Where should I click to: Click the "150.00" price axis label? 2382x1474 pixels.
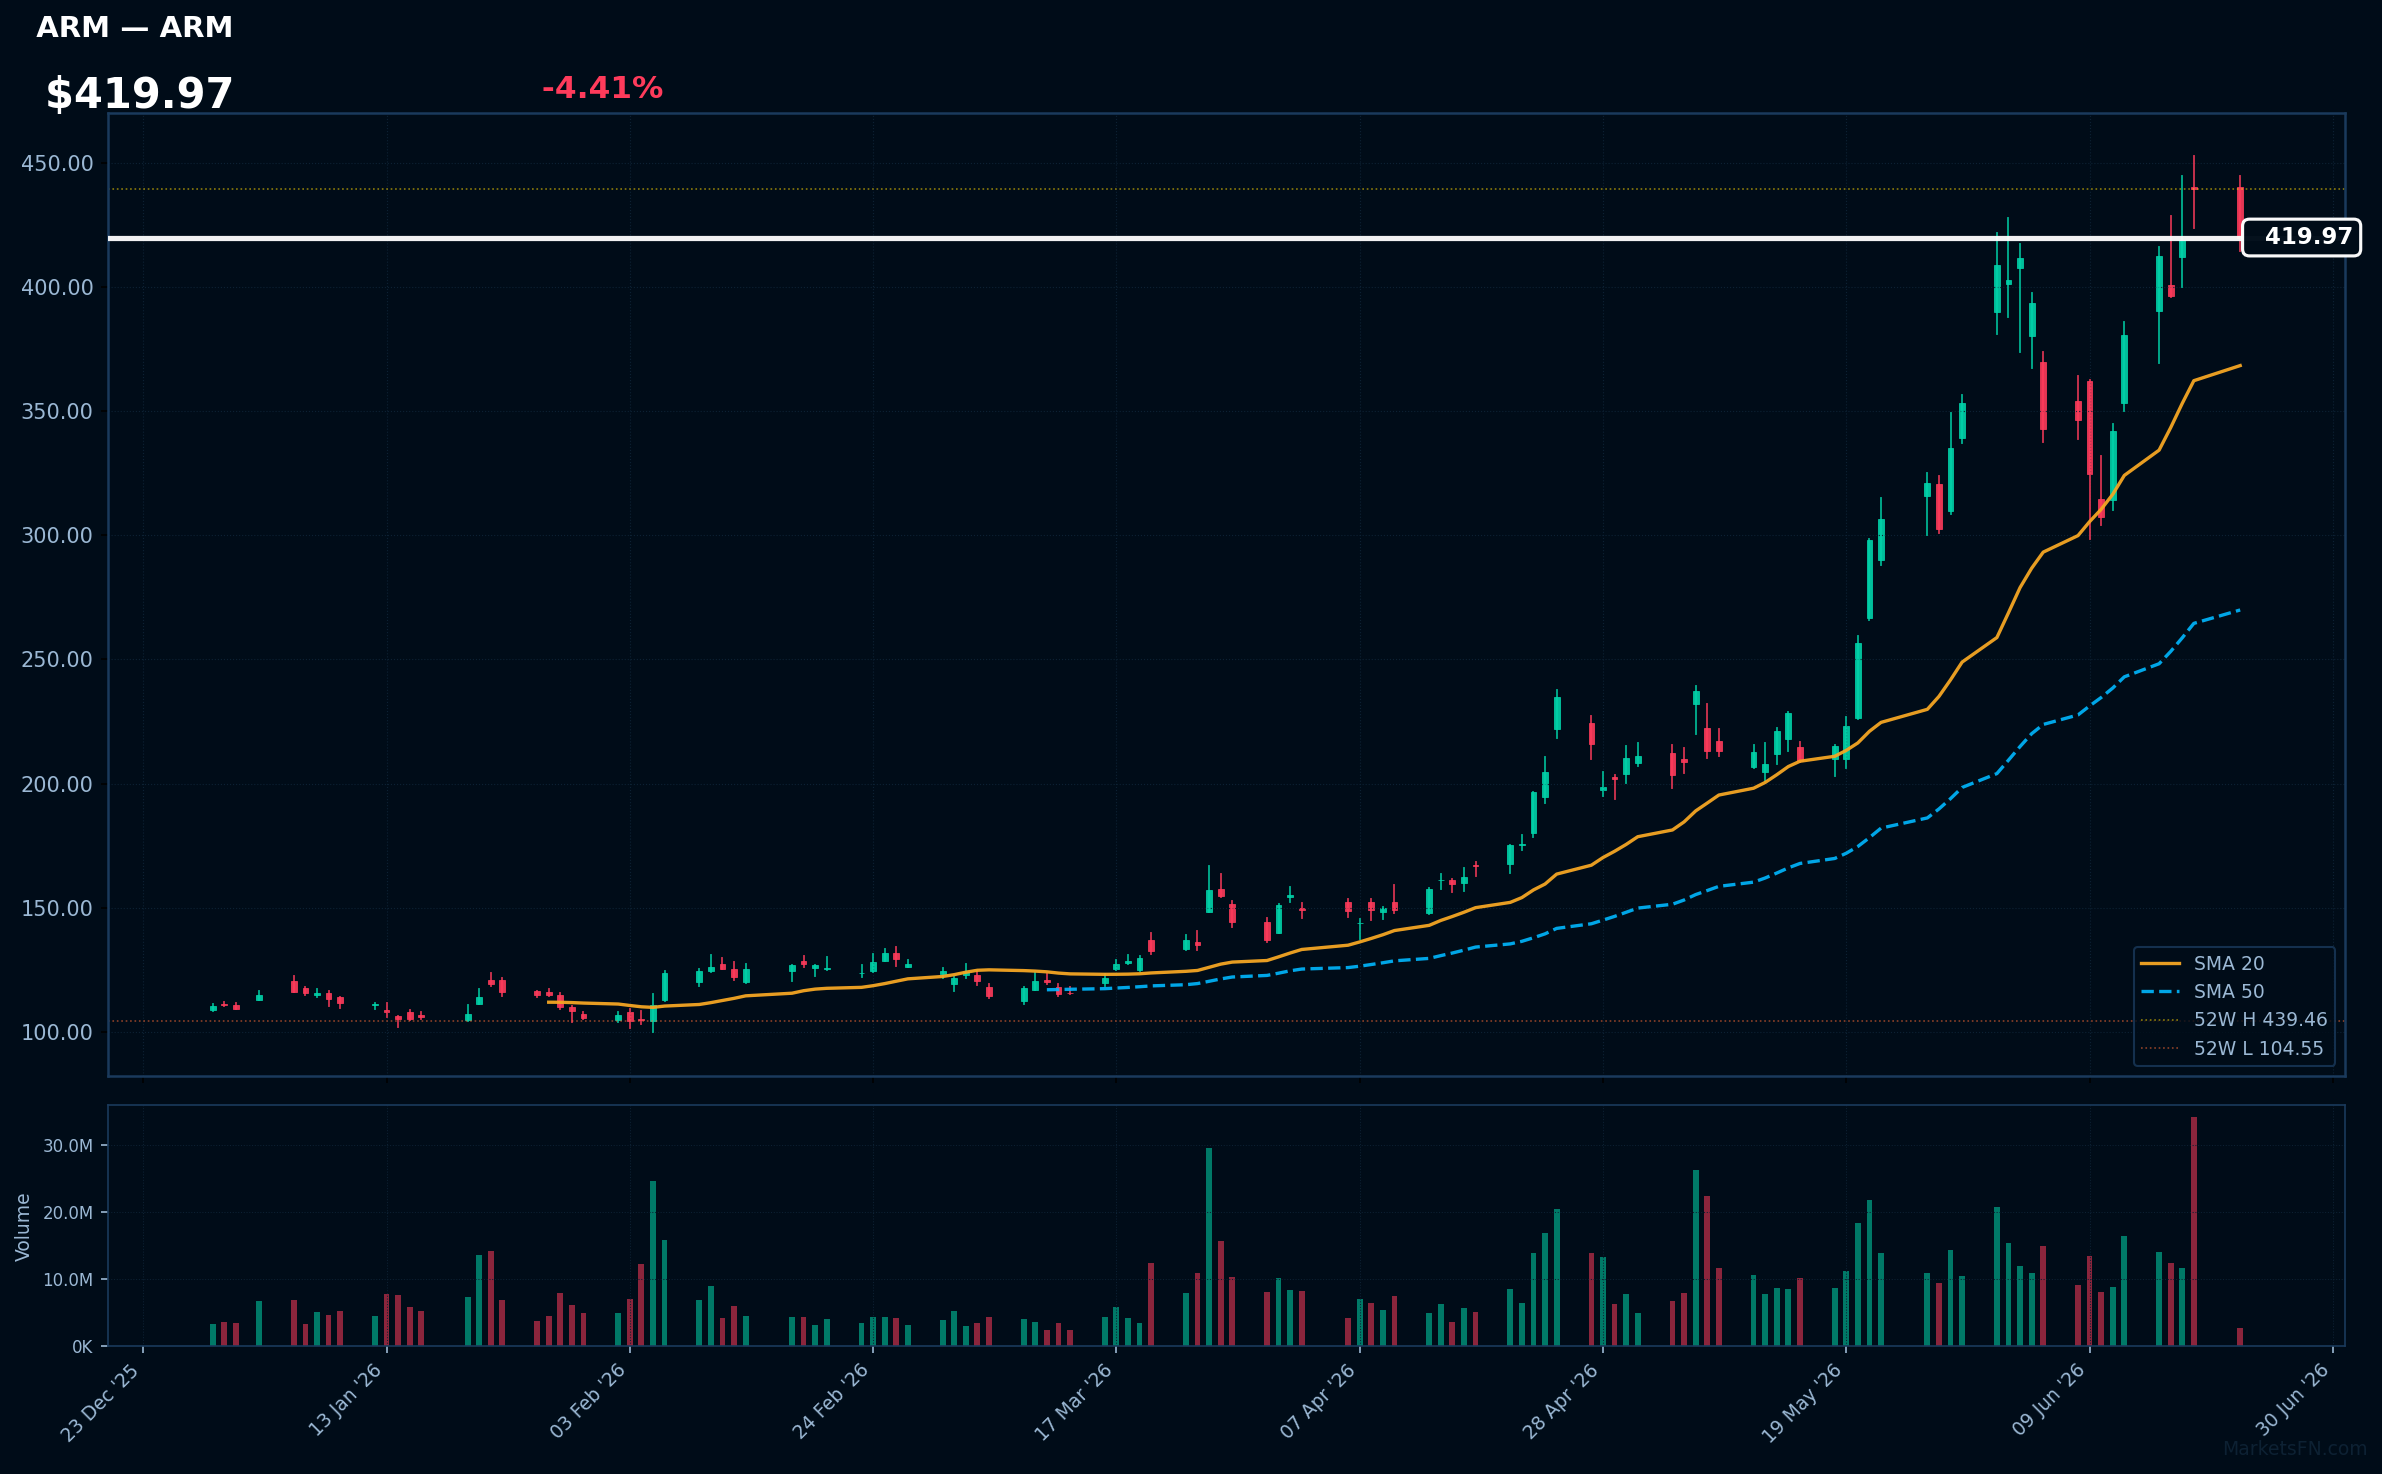click(57, 908)
